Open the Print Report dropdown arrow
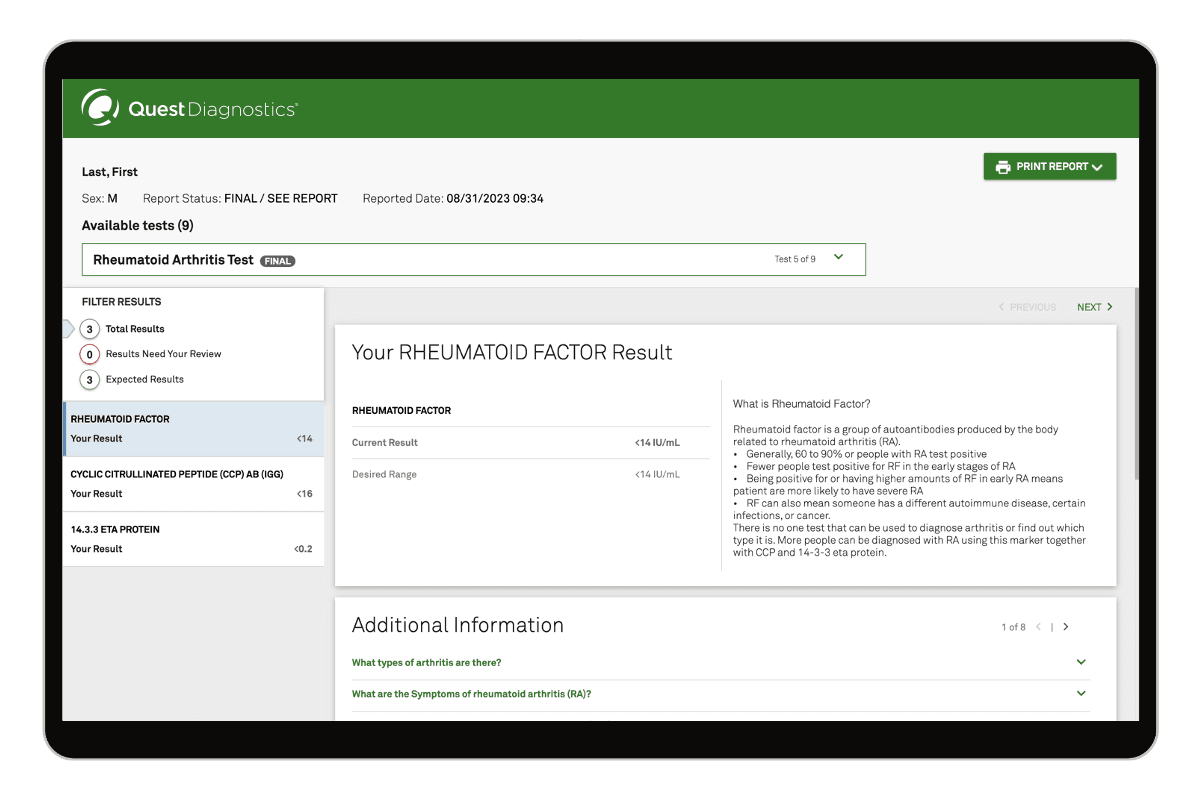Screen dimensions: 1200x800 click(x=1097, y=168)
